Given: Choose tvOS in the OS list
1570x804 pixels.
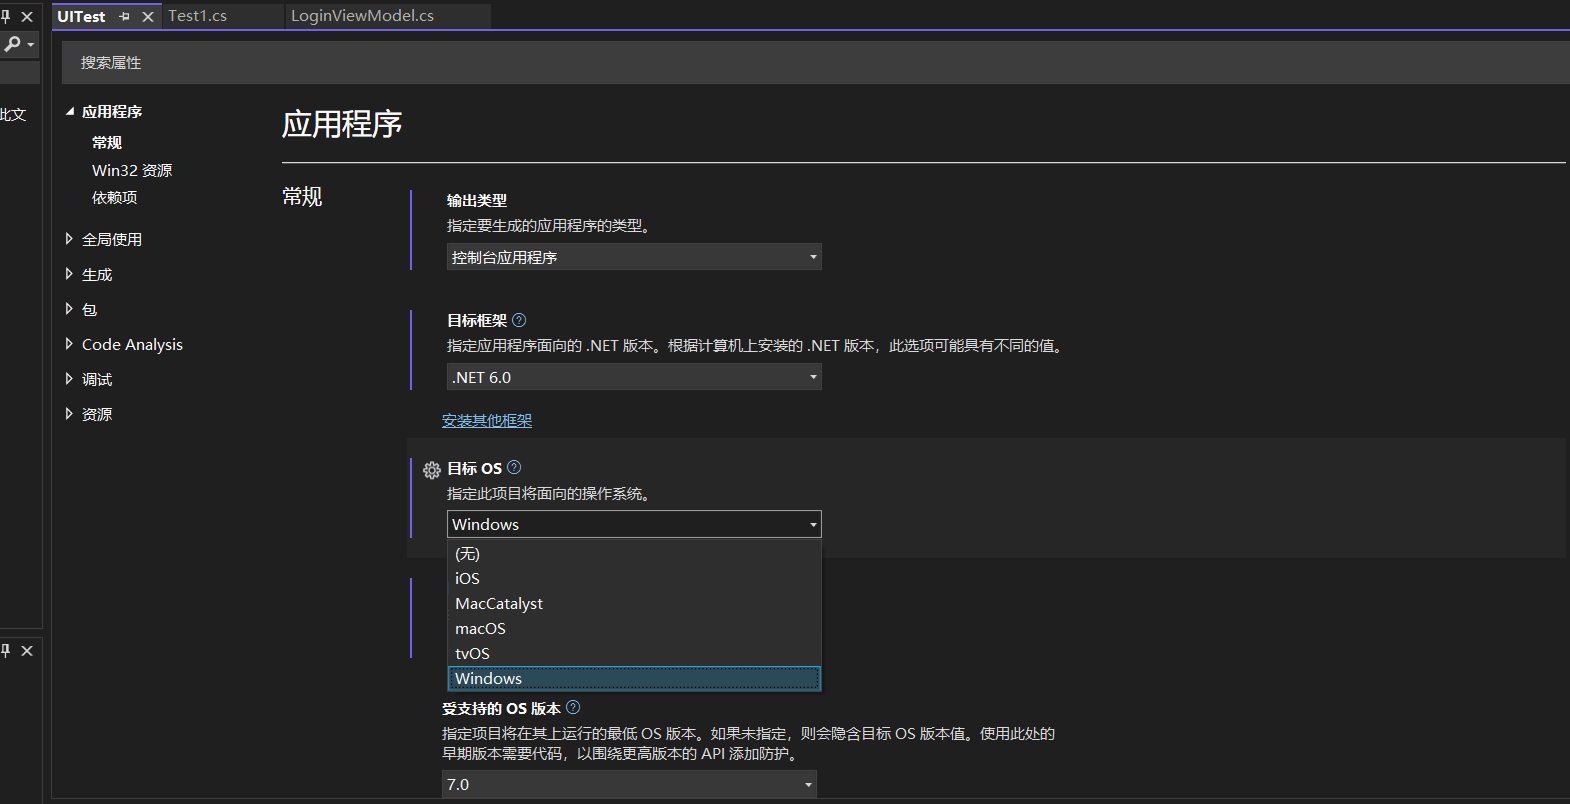Looking at the screenshot, I should pos(634,653).
